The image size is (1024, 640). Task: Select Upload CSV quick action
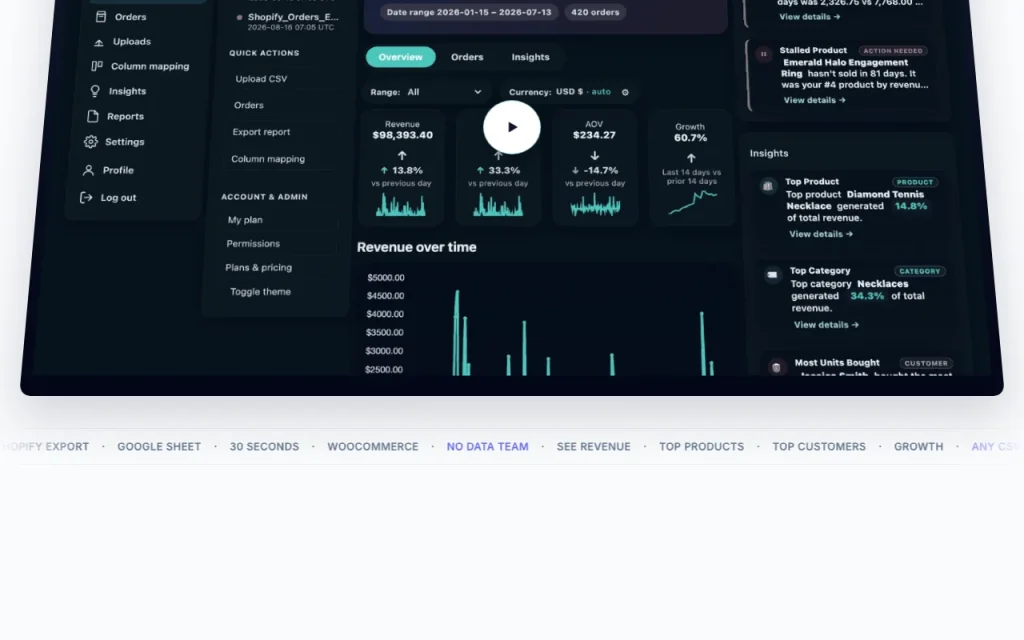coord(261,78)
